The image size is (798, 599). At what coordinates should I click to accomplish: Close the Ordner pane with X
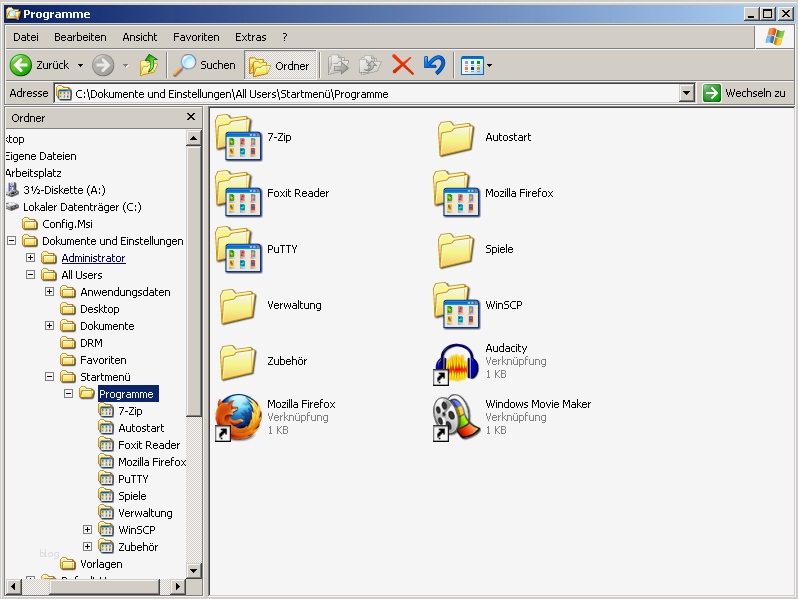(191, 117)
